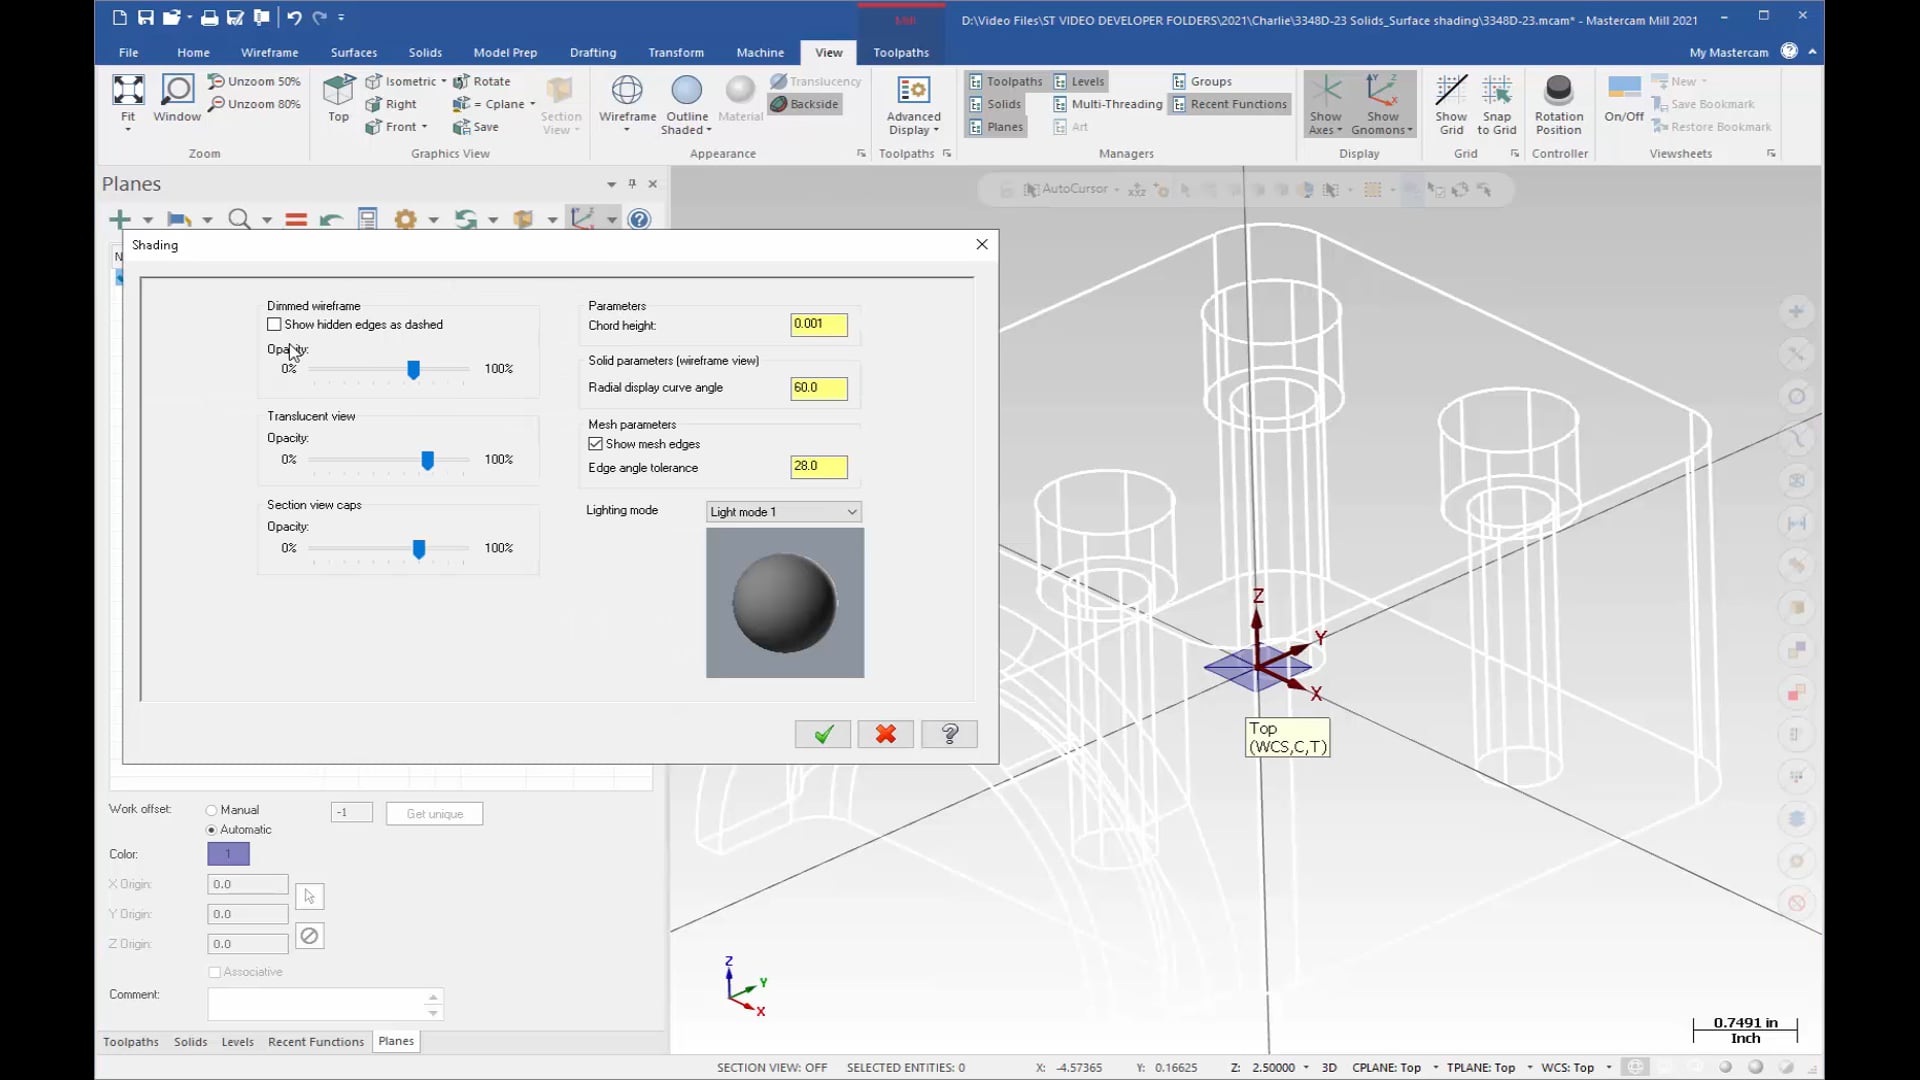Toggle Show hidden edges as dashed
Screen dimensions: 1920x1080
[273, 323]
